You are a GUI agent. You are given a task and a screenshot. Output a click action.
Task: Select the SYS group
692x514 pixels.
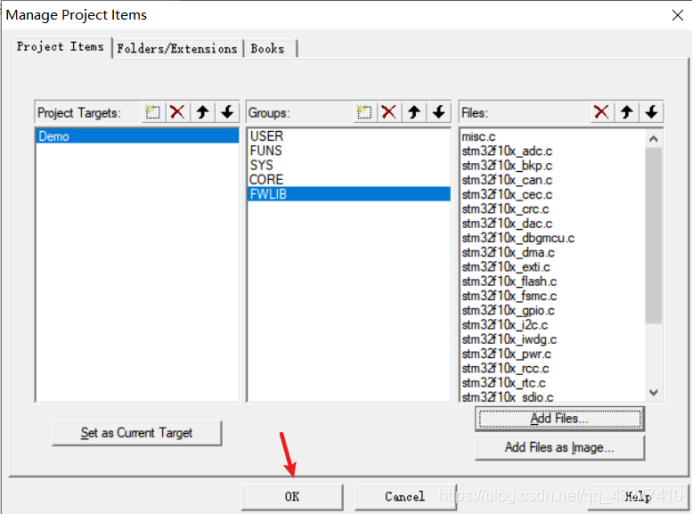(349, 165)
